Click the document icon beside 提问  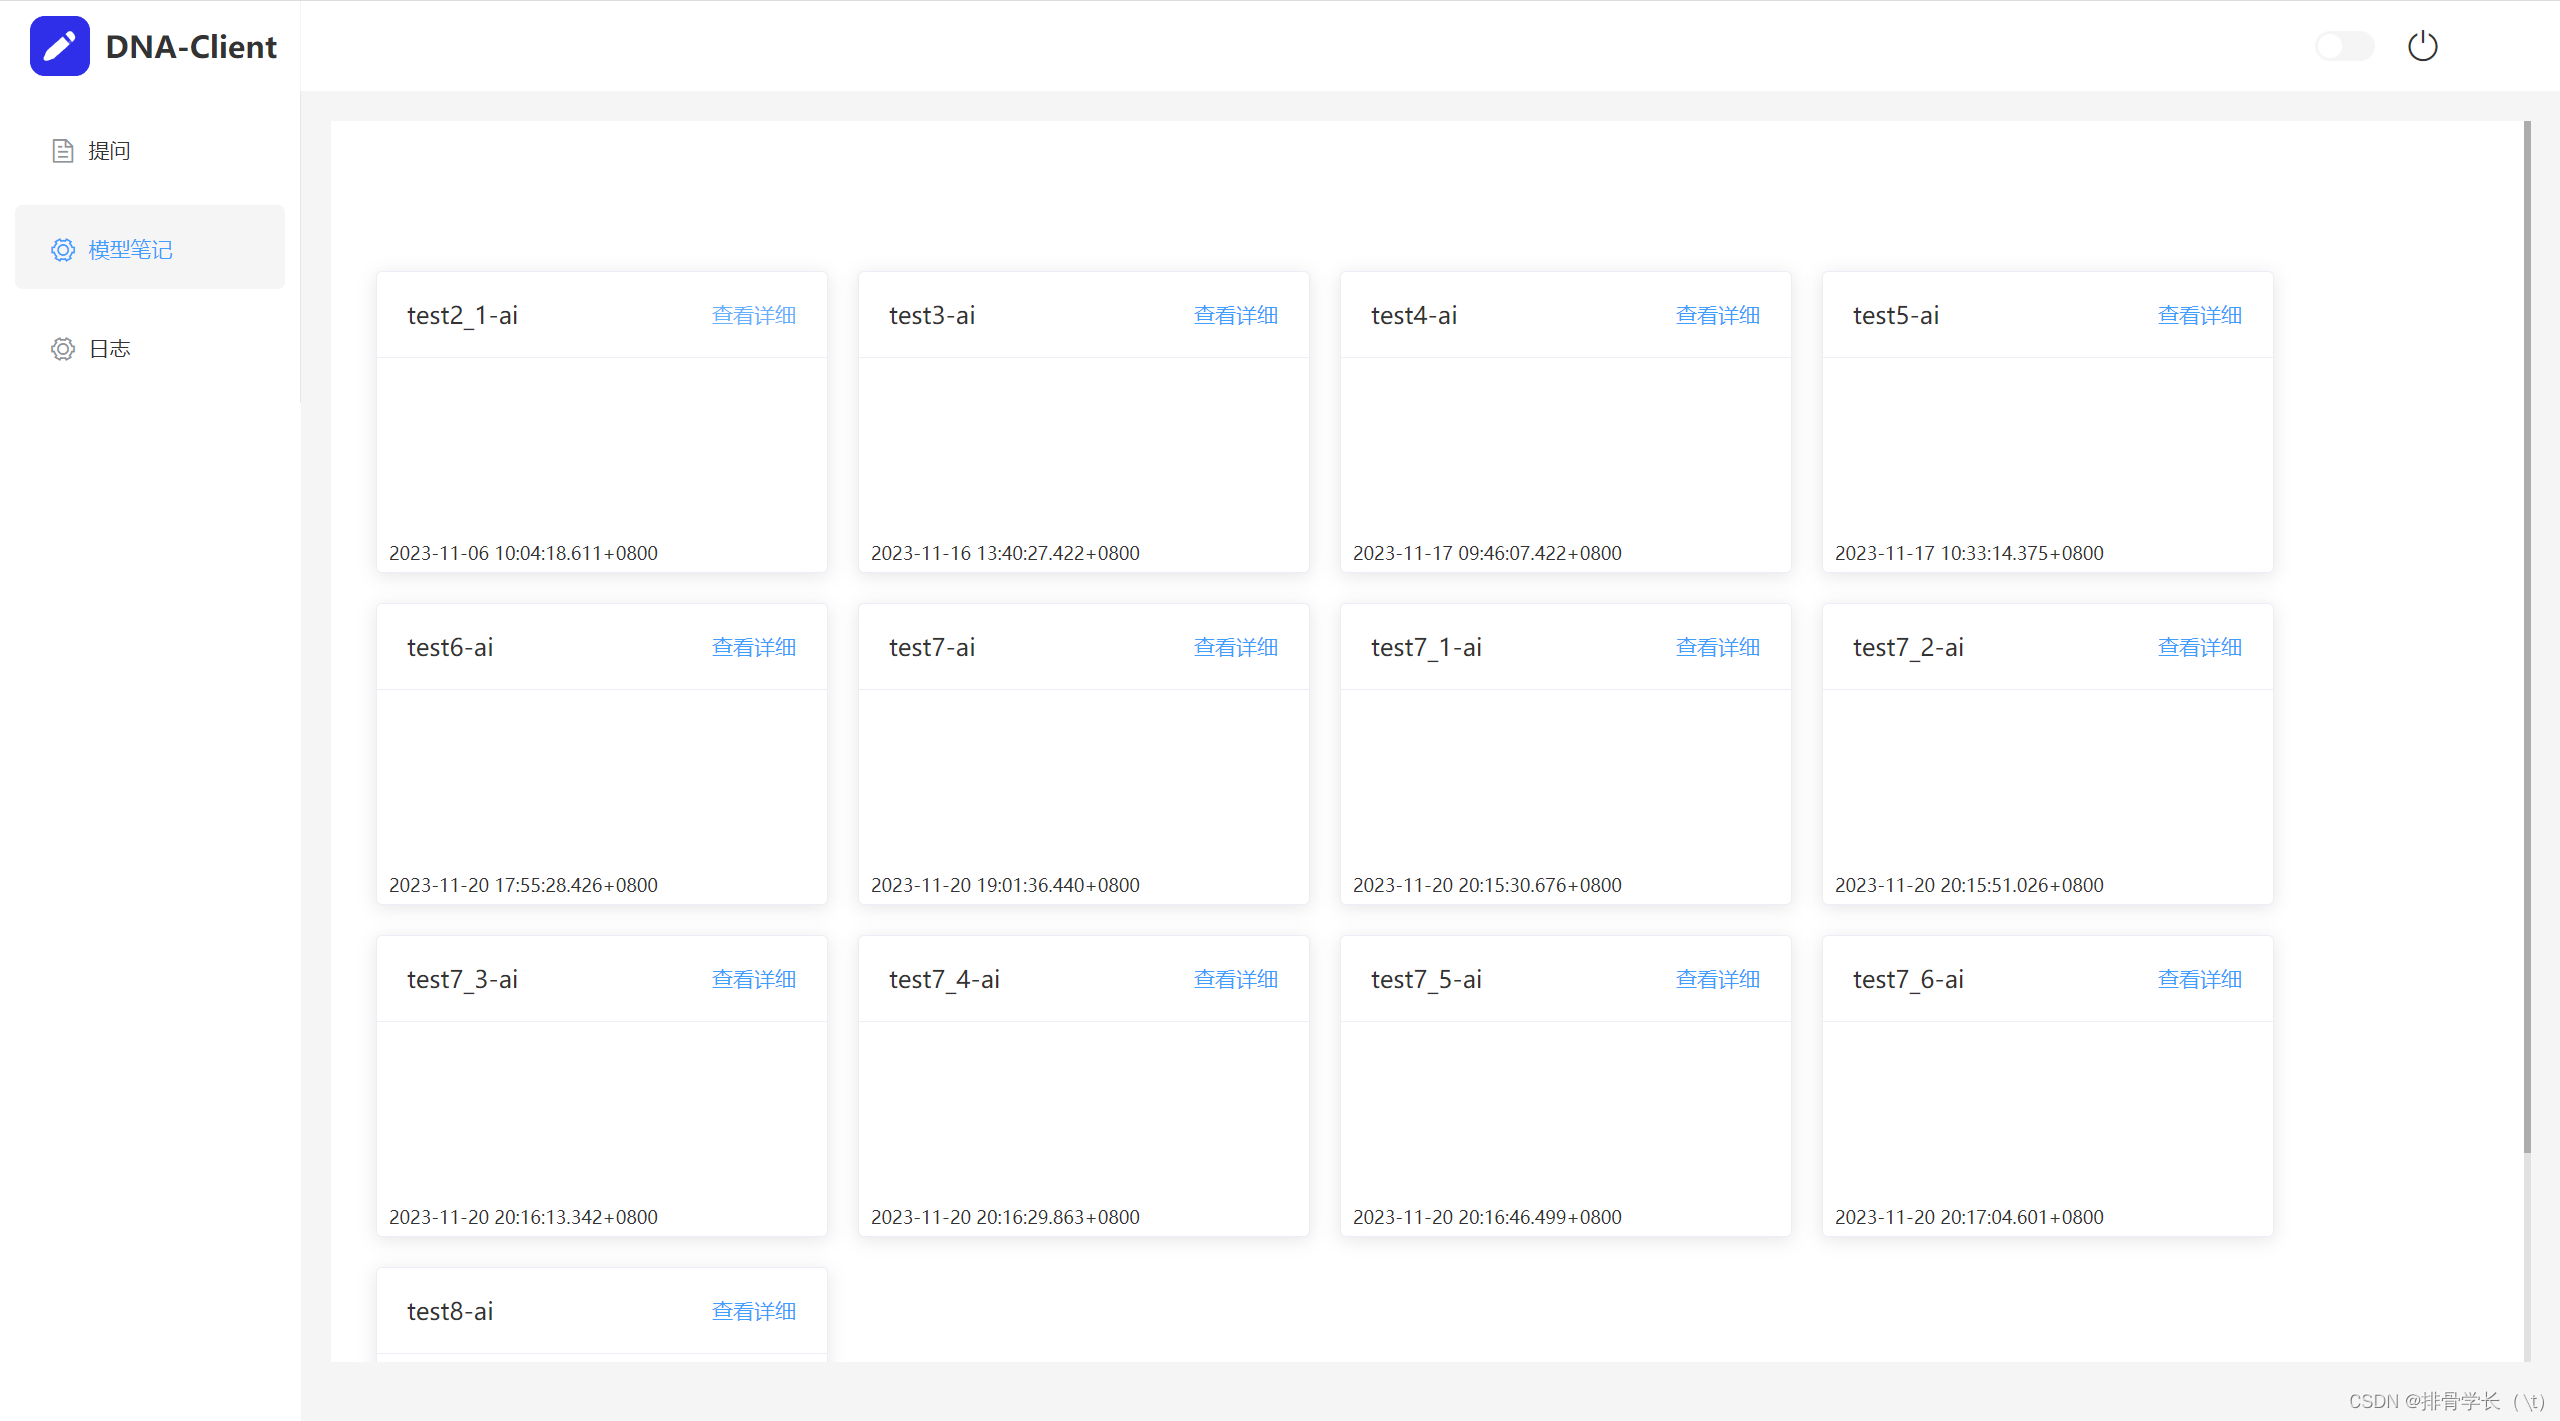[63, 151]
